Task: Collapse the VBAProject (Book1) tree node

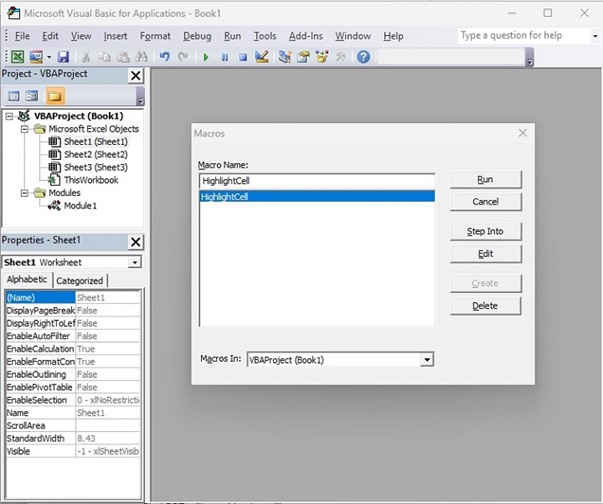Action: (10, 116)
